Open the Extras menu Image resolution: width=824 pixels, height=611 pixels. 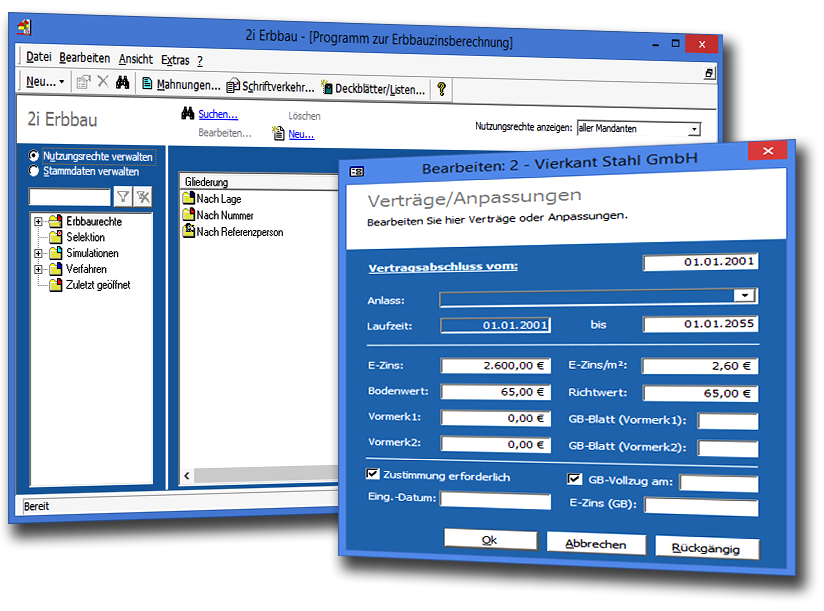[x=174, y=60]
